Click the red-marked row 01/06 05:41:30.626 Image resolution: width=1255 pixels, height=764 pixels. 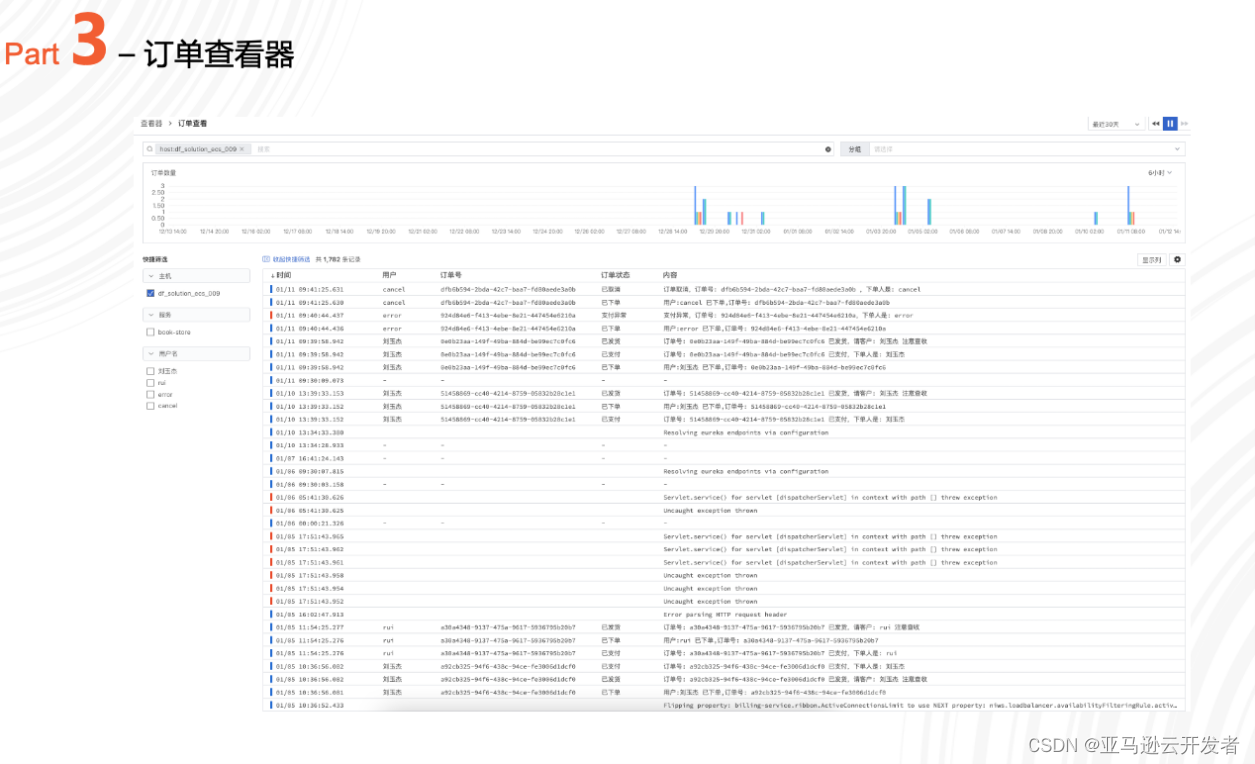pos(724,497)
